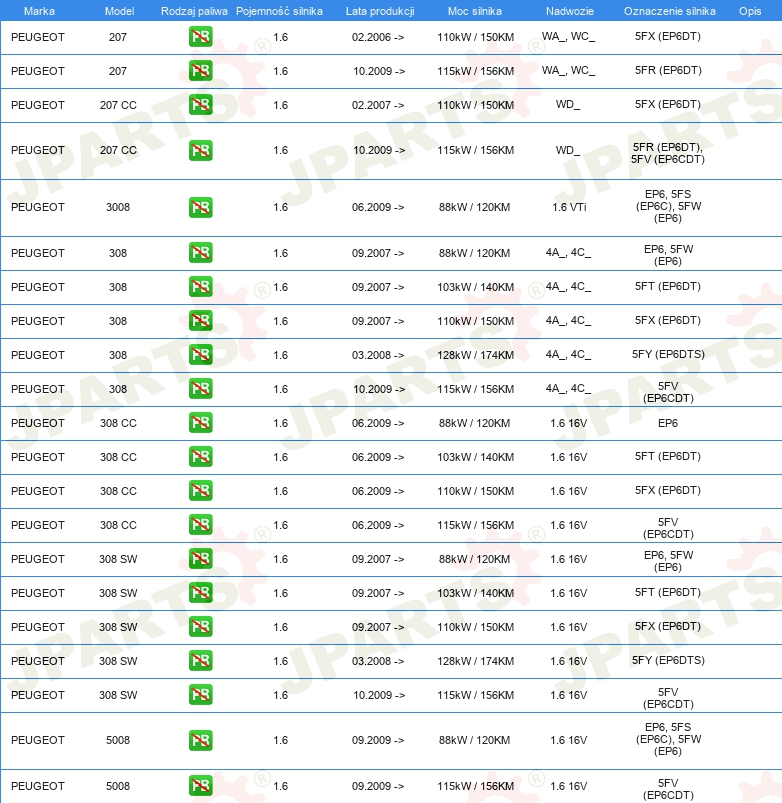Click 308 CC model cell in 88kW row
Screen dimensions: 782x803
[x=118, y=423]
